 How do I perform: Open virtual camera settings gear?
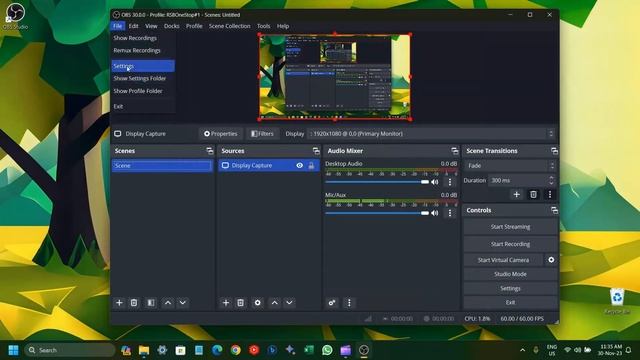551,260
